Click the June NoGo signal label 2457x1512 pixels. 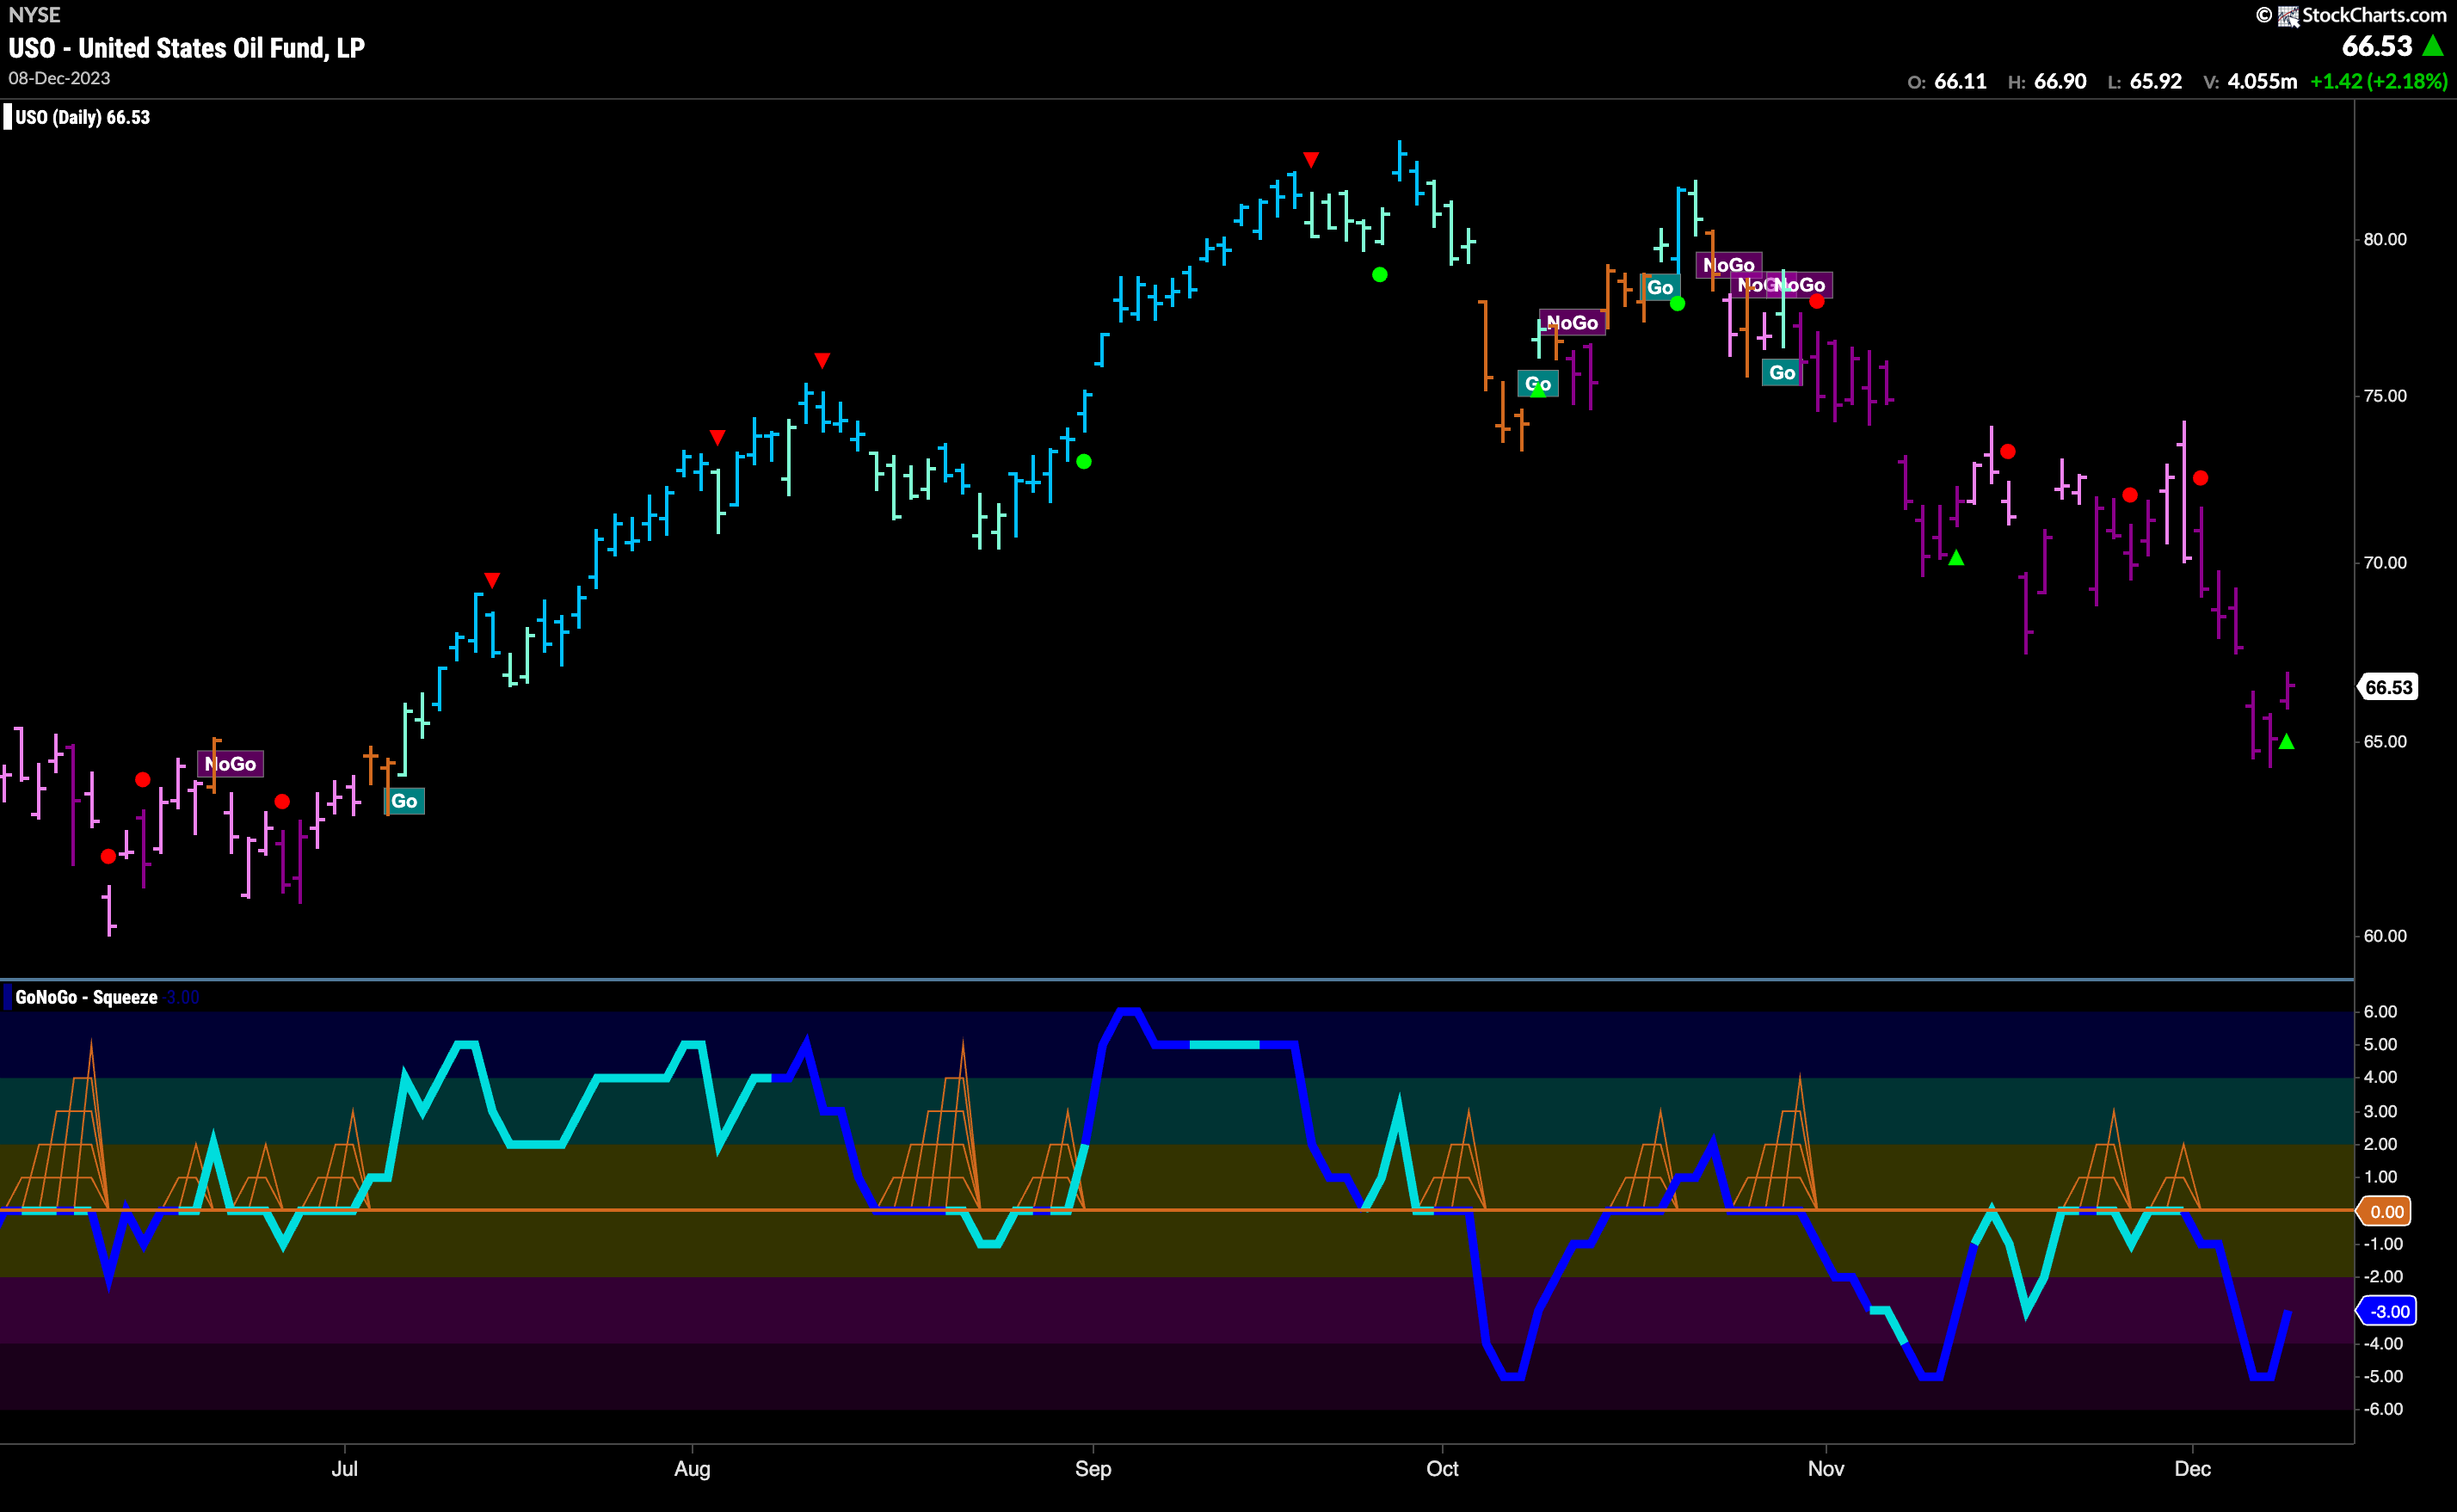[231, 764]
